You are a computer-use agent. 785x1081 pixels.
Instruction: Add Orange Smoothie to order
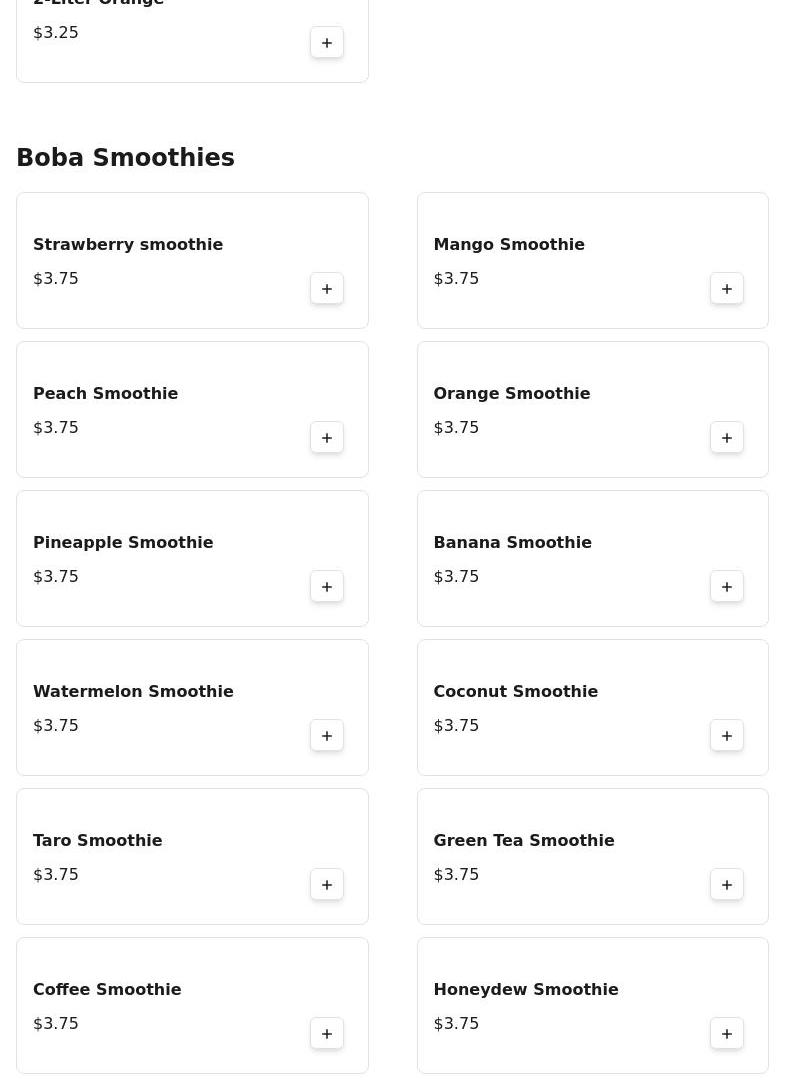(727, 438)
